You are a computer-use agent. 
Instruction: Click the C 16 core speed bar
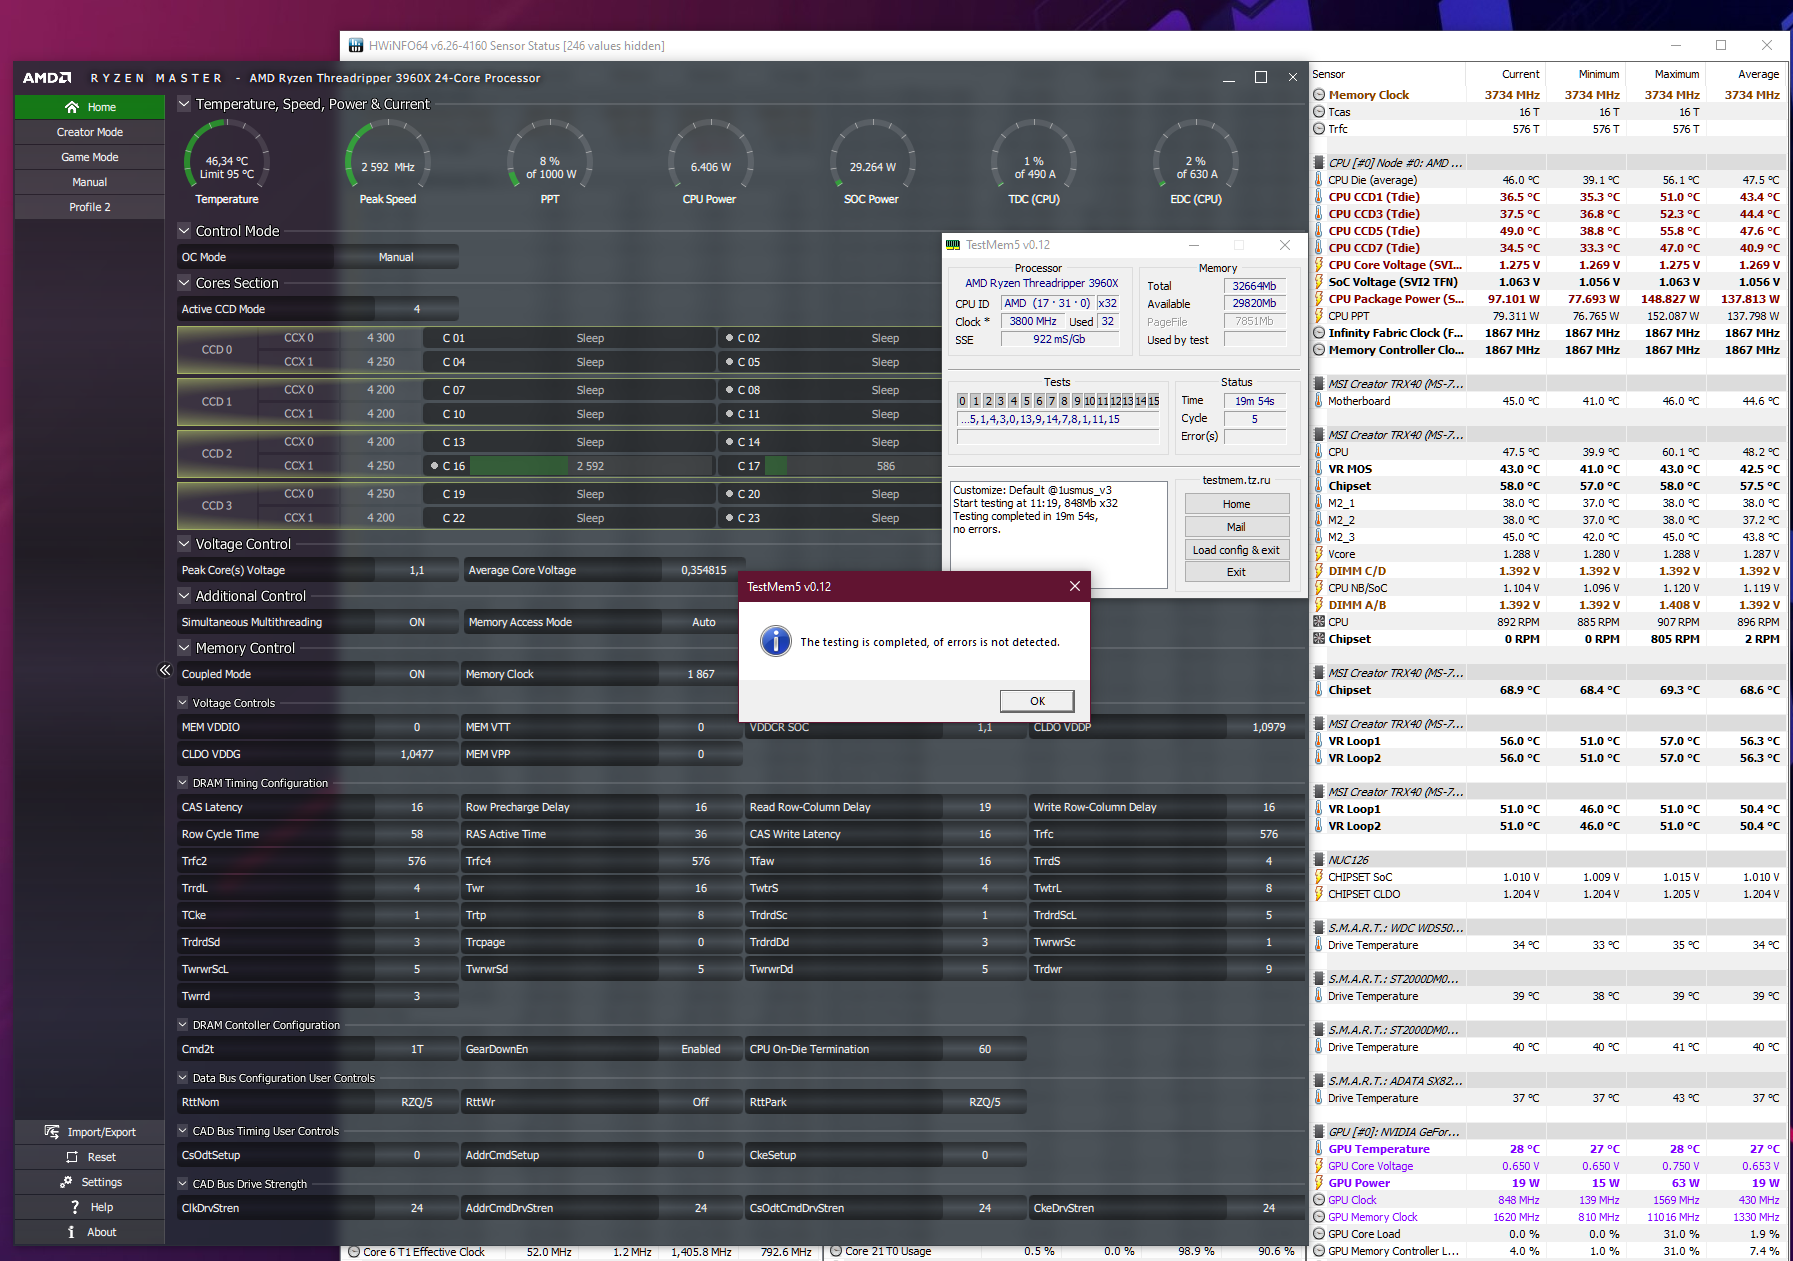click(x=591, y=466)
